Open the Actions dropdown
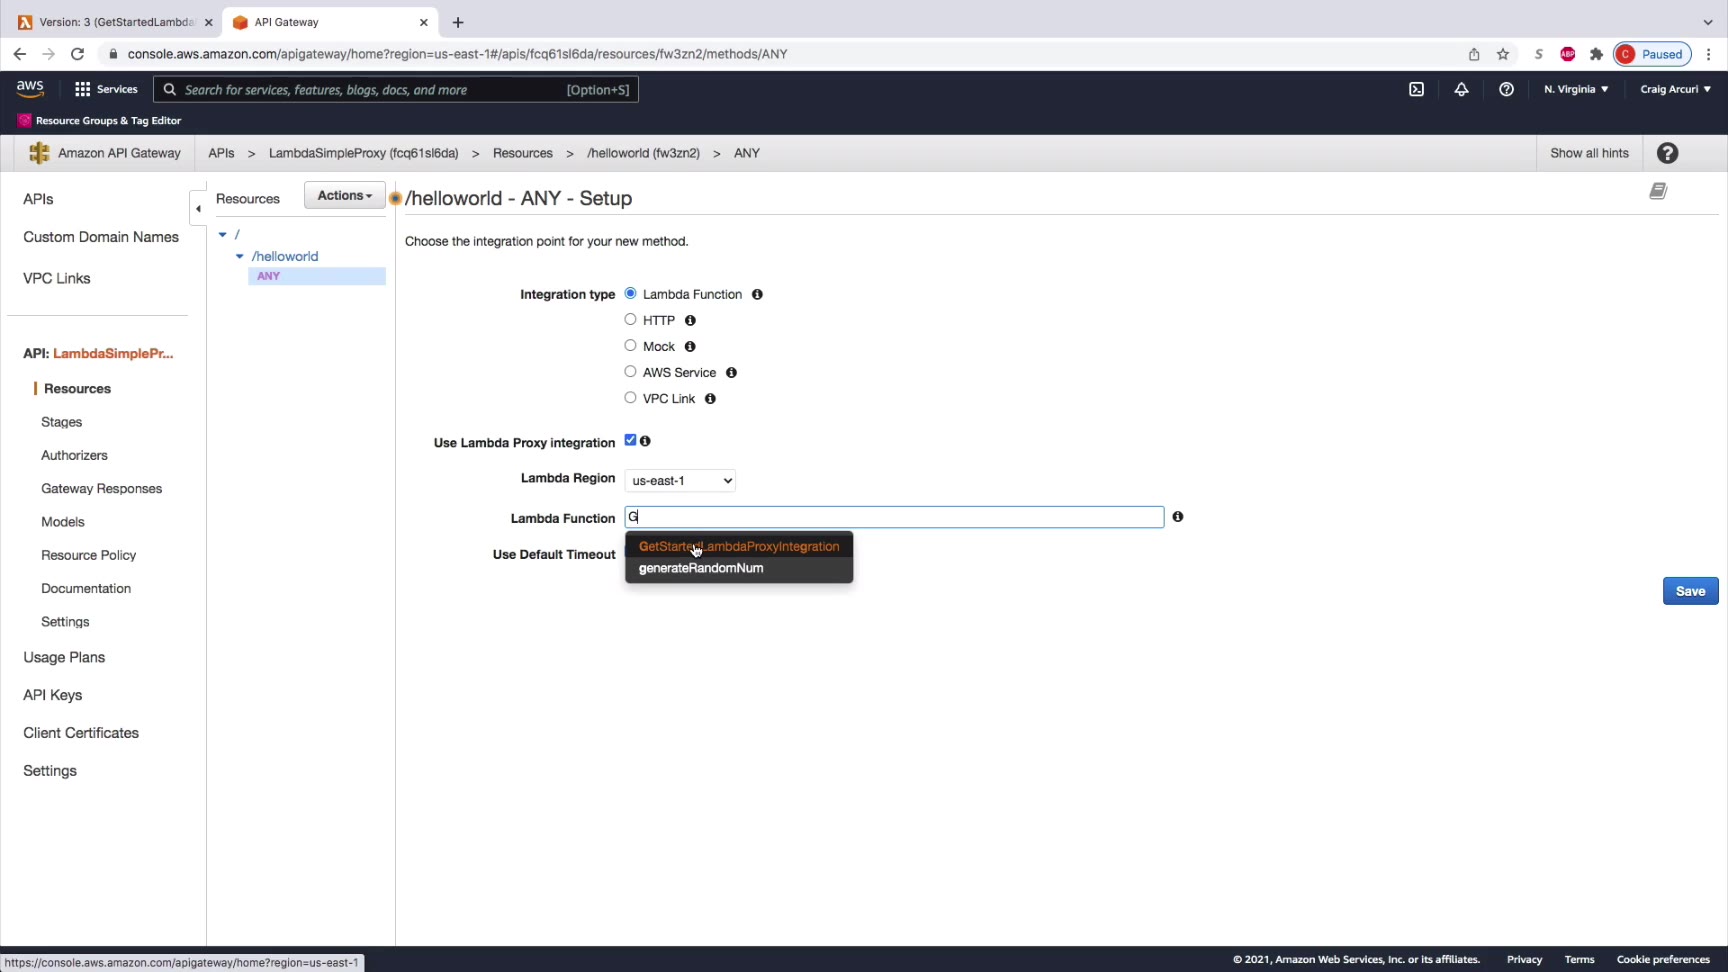This screenshot has height=972, width=1728. 345,196
